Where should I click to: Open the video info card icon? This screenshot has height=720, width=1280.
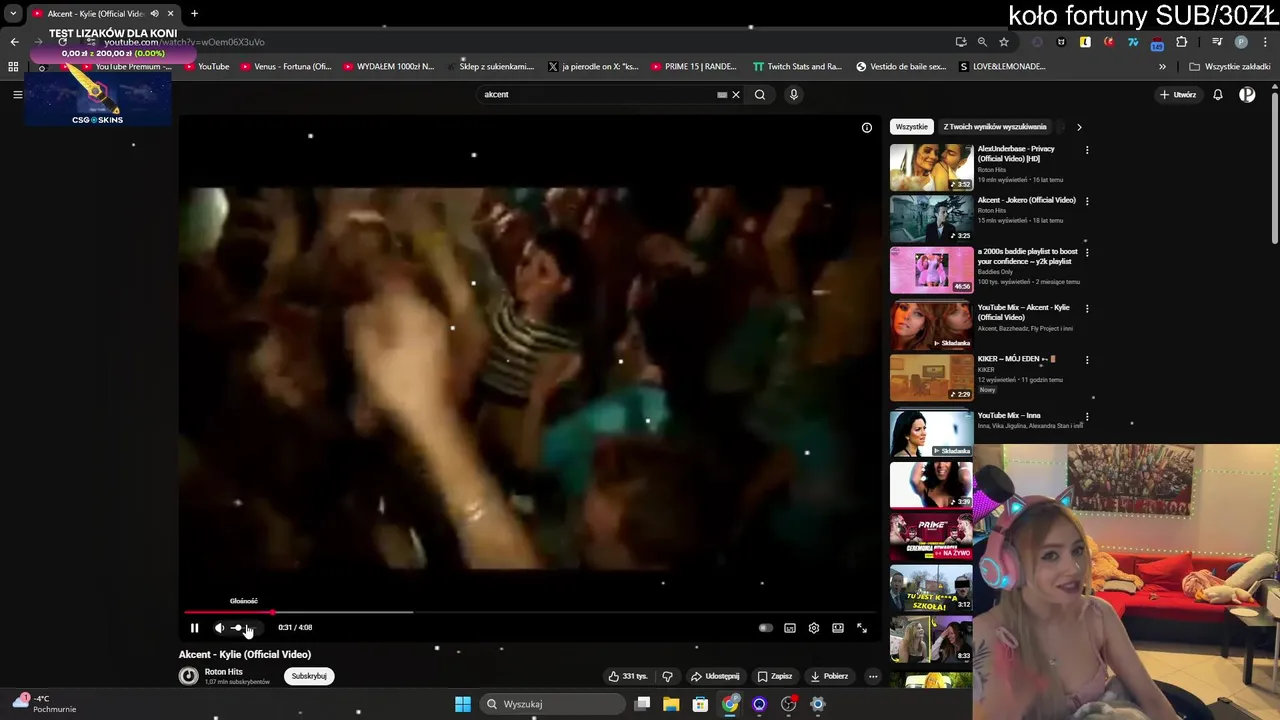[867, 127]
